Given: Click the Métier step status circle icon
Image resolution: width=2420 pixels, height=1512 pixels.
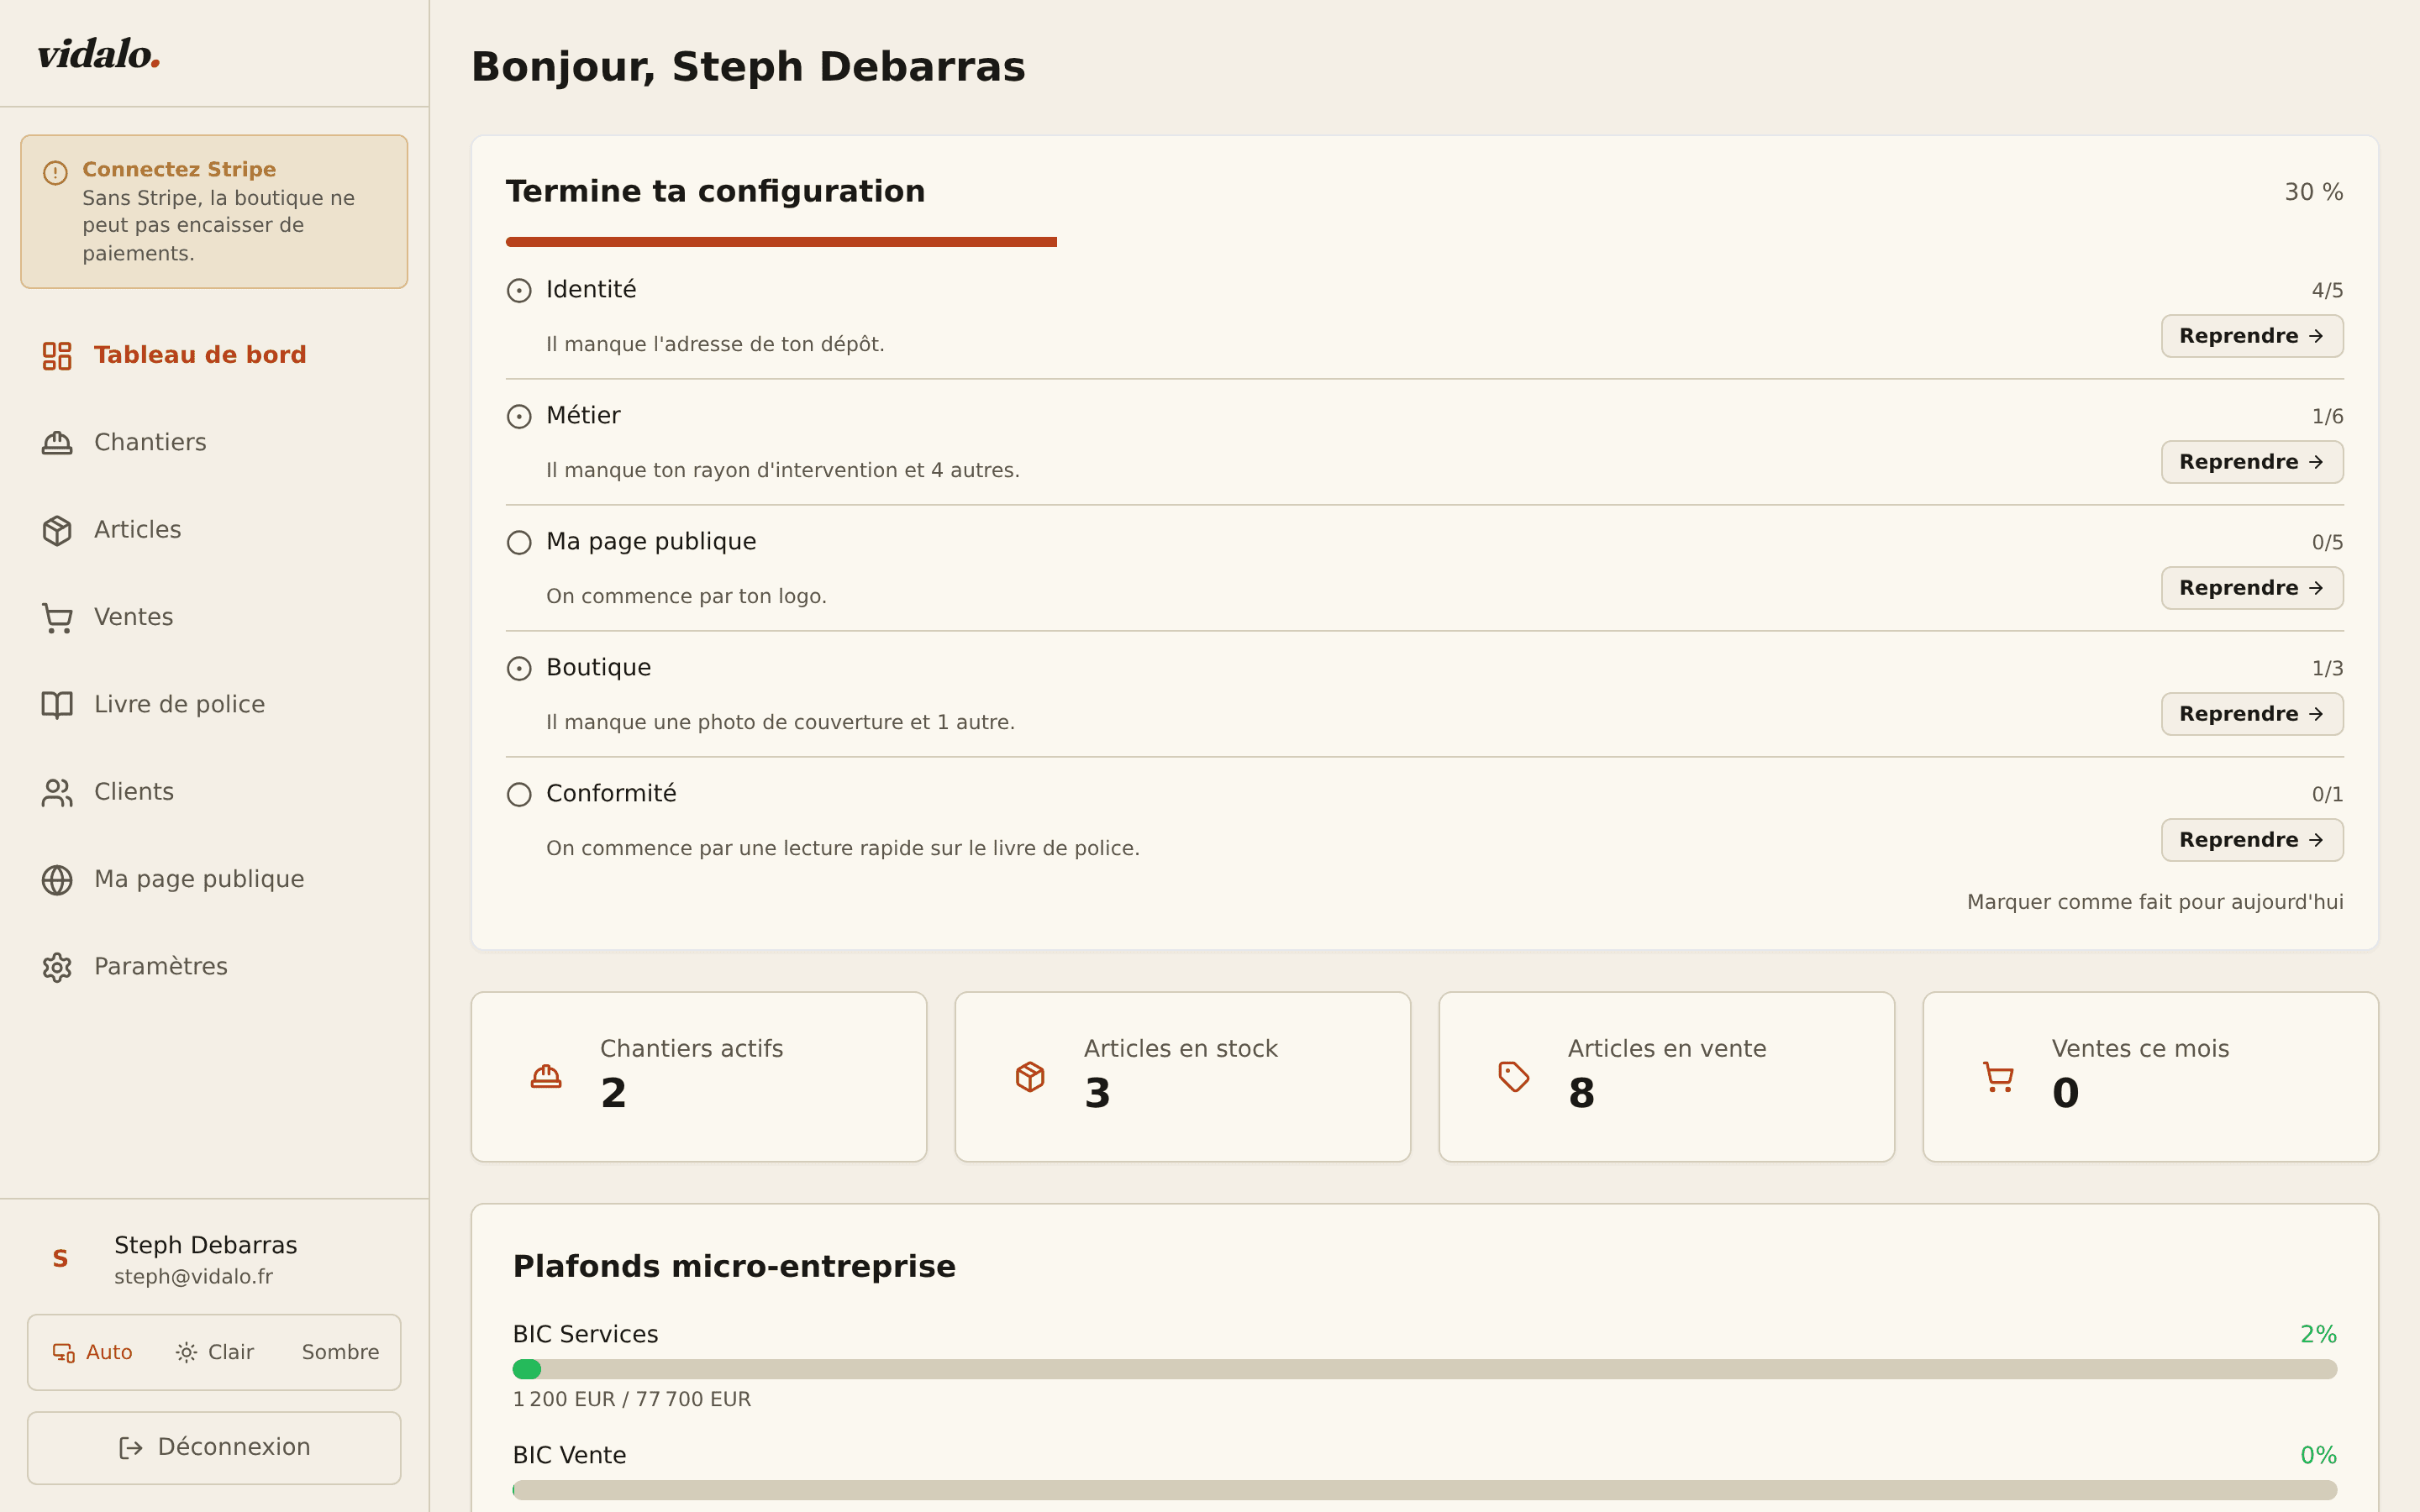Looking at the screenshot, I should click(x=519, y=416).
